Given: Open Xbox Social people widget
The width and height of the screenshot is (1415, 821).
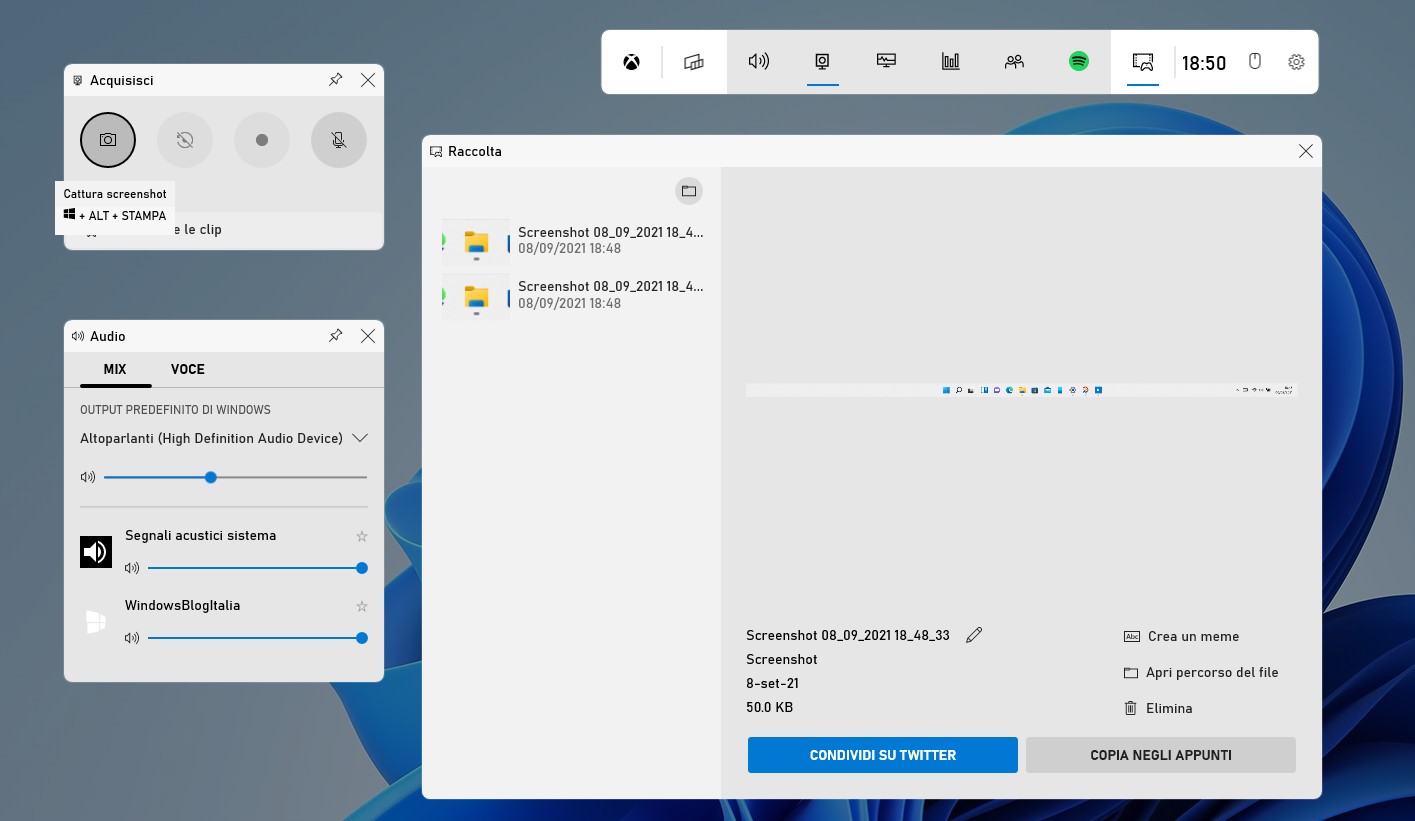Looking at the screenshot, I should [1014, 61].
